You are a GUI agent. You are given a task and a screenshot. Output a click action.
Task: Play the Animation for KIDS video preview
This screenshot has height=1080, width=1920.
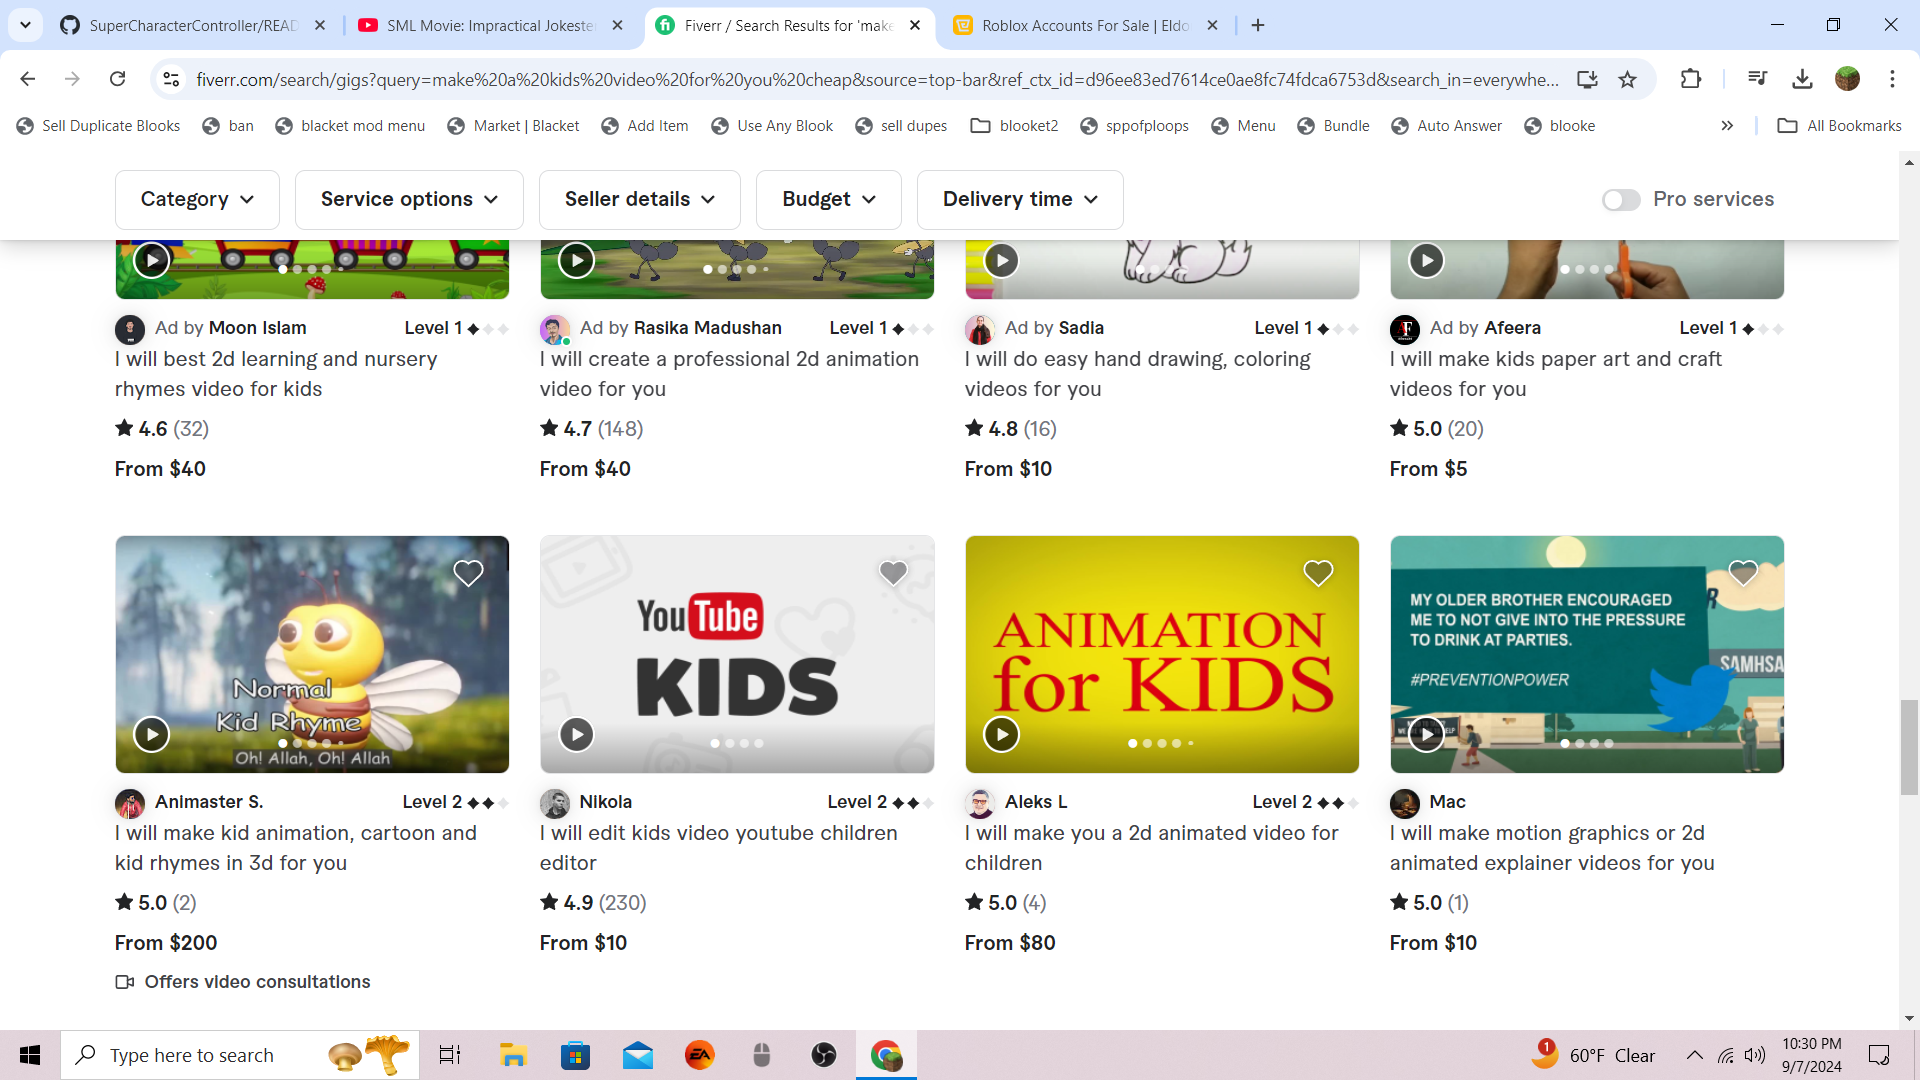pos(1001,734)
